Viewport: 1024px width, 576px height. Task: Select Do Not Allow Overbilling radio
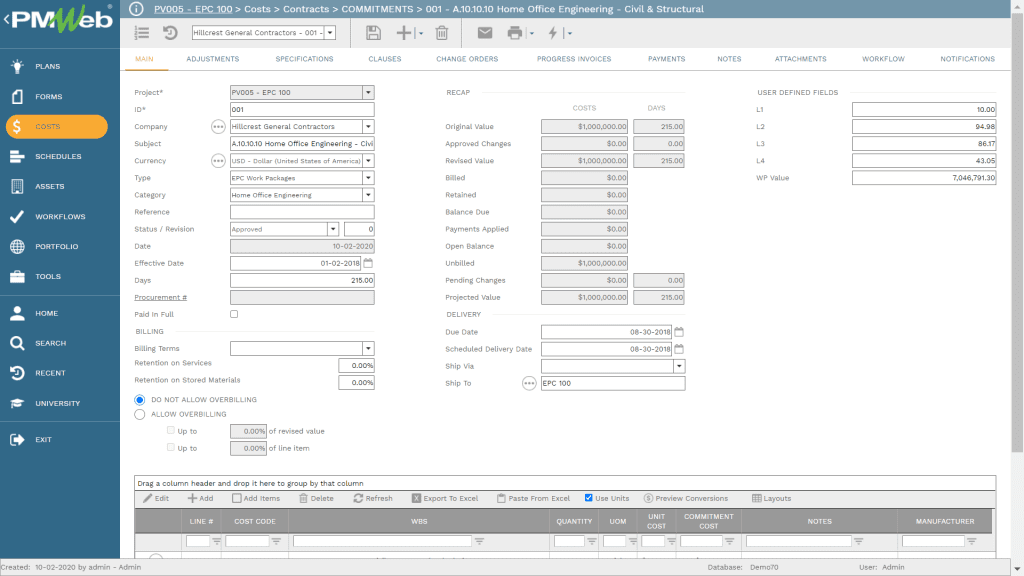point(140,400)
